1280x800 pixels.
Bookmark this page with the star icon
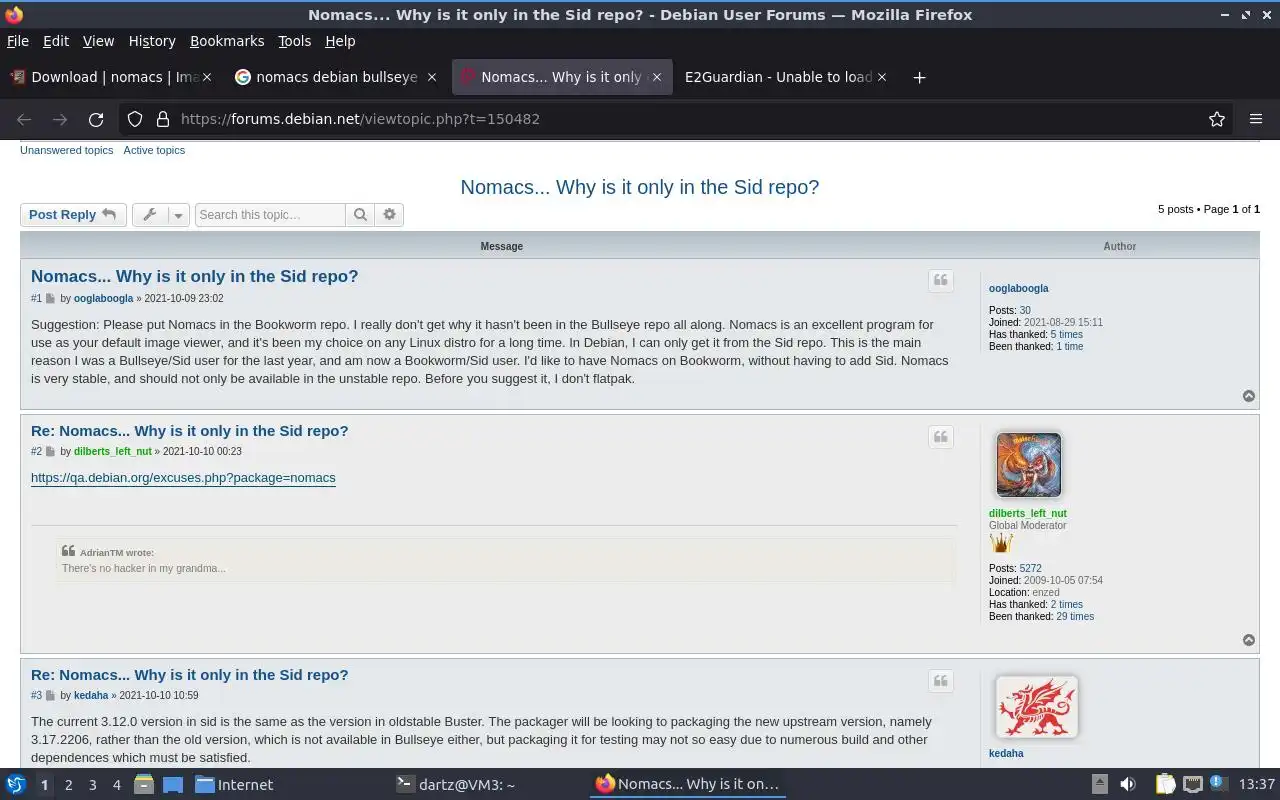pyautogui.click(x=1217, y=119)
